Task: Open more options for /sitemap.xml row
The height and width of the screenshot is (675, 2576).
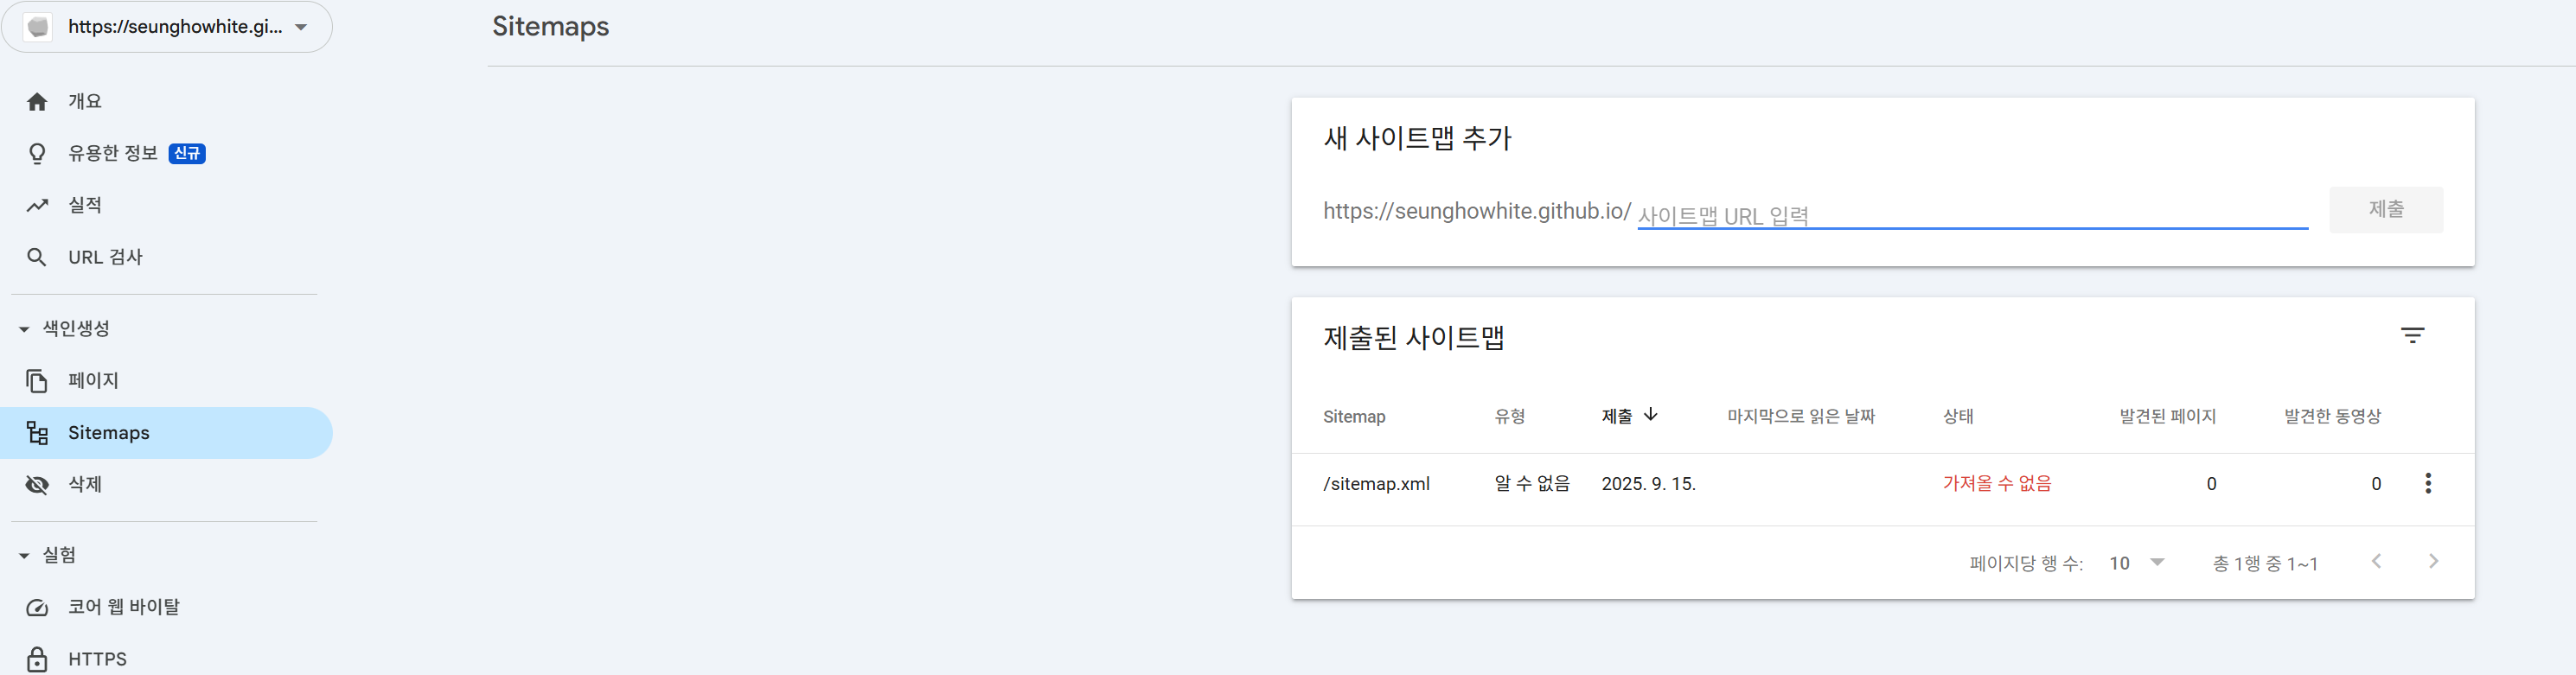Action: click(x=2427, y=484)
